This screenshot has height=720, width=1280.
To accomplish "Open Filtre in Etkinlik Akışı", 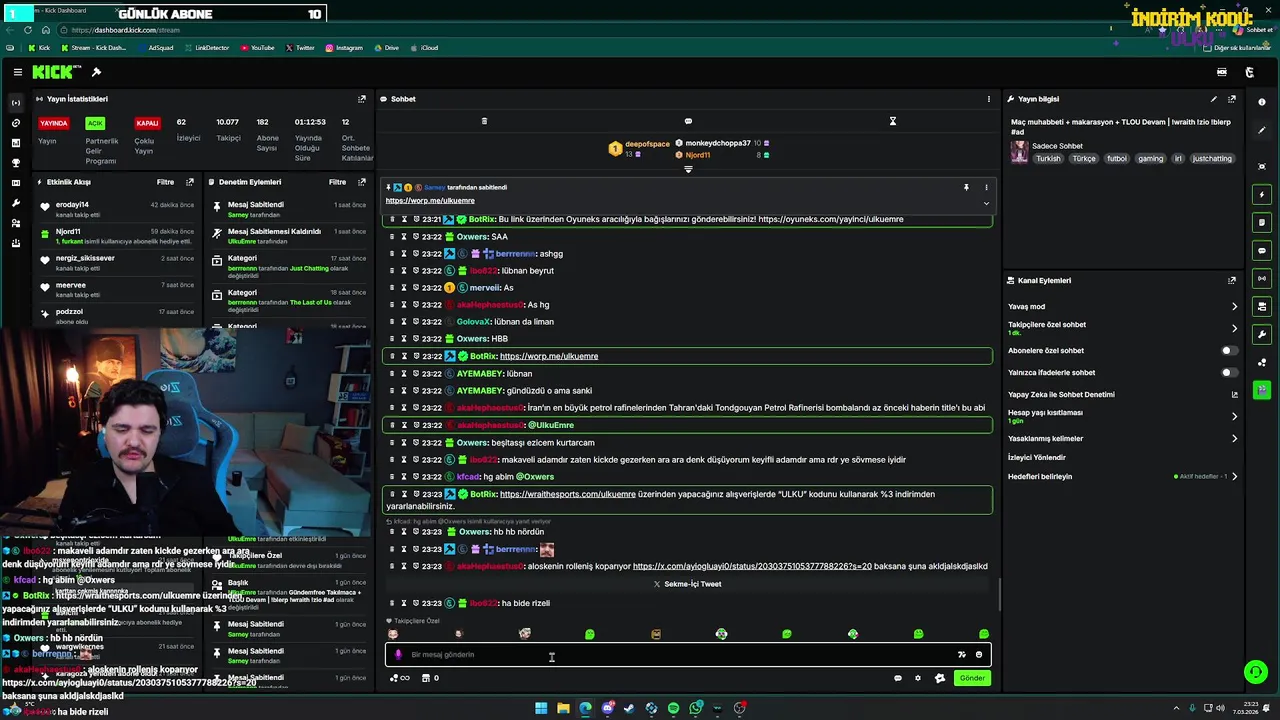I will coord(165,182).
